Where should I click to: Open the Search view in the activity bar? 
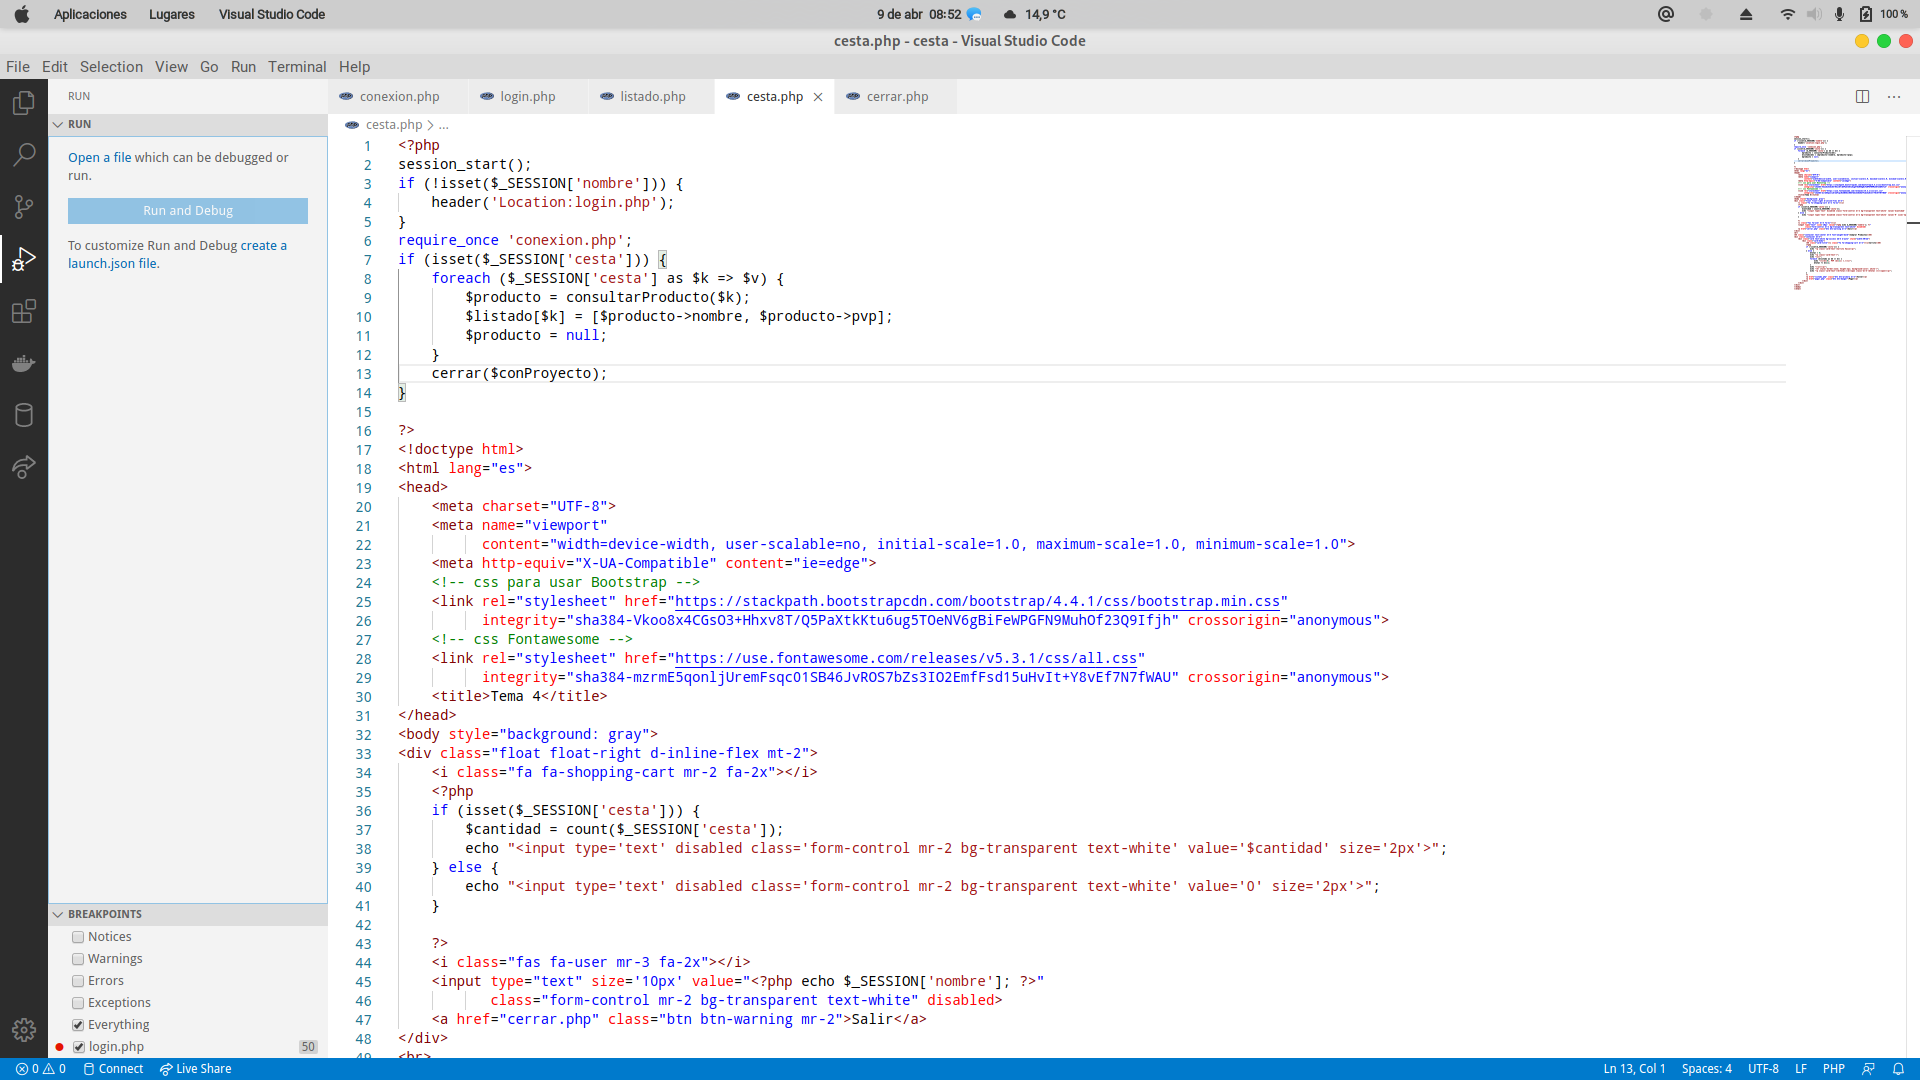24,155
